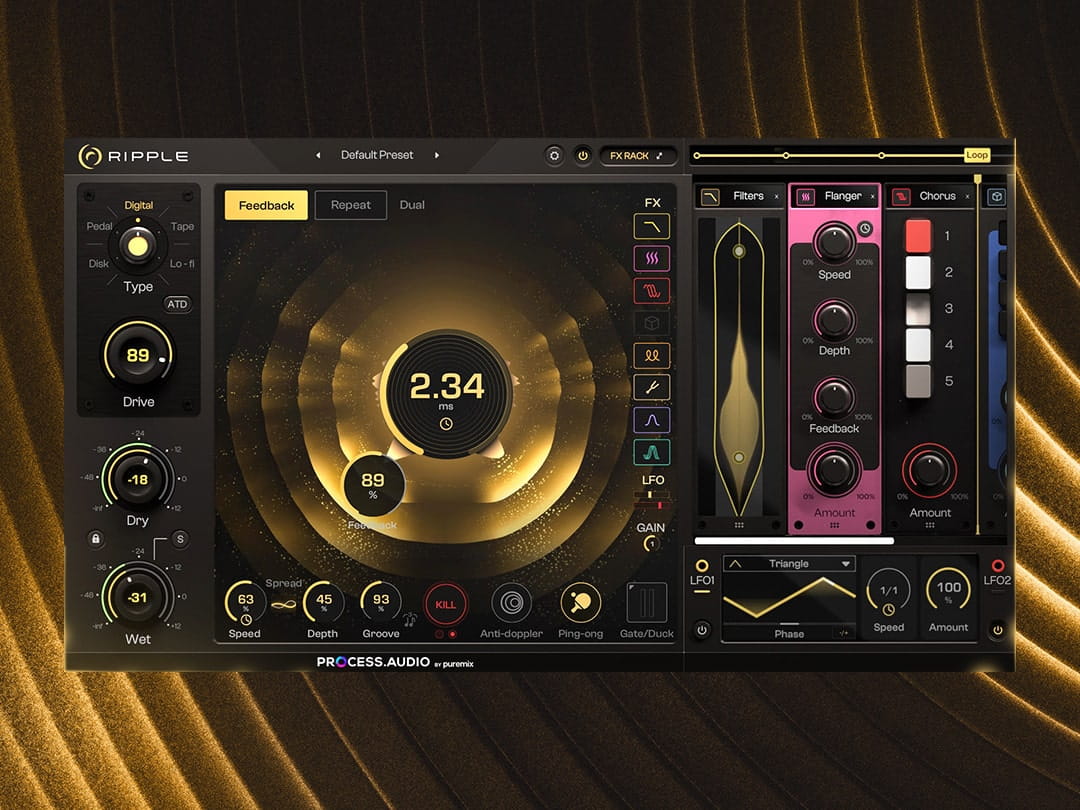Close the Flanger module
Screen dimensions: 1080x810
tap(872, 197)
